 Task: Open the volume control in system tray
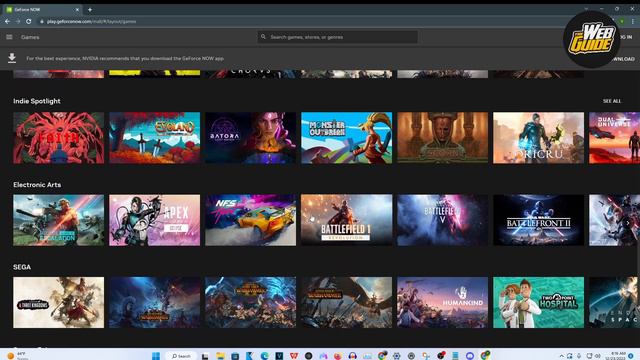point(598,356)
